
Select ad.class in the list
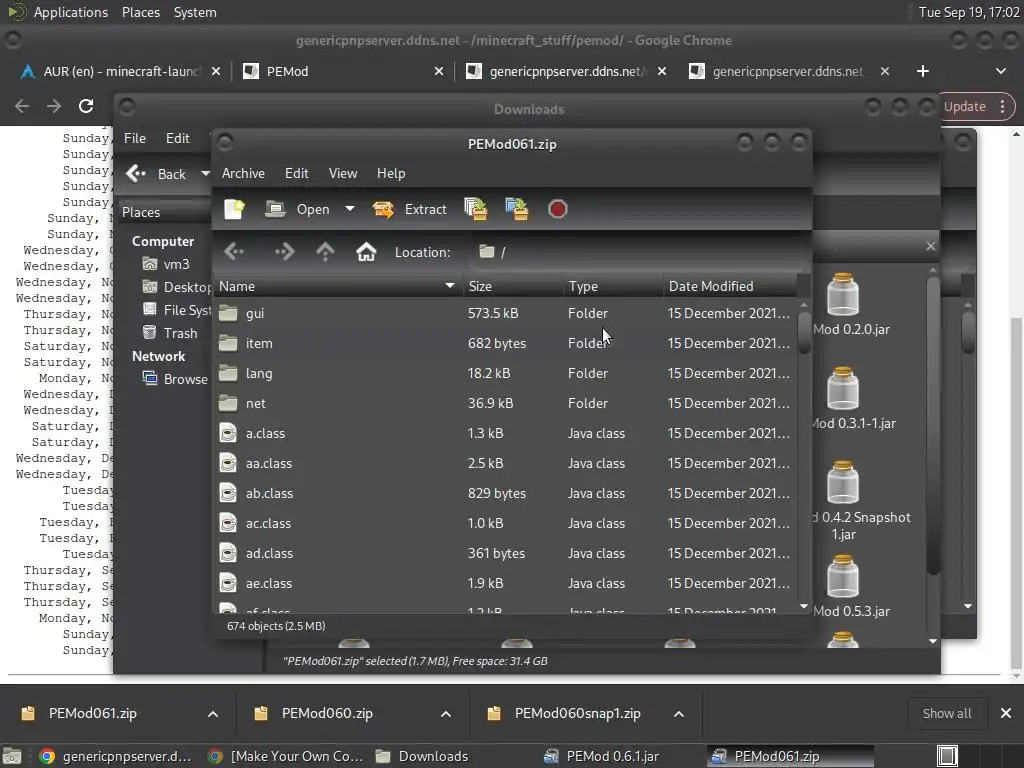point(505,554)
